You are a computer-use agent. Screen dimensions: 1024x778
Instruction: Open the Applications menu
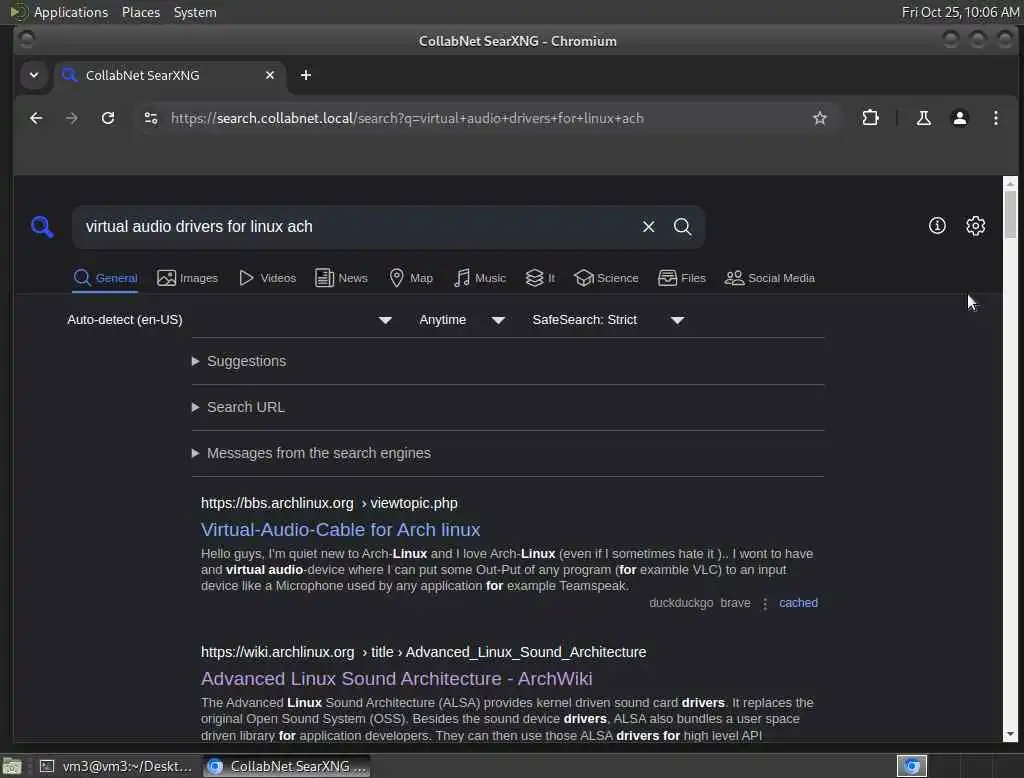[x=71, y=12]
